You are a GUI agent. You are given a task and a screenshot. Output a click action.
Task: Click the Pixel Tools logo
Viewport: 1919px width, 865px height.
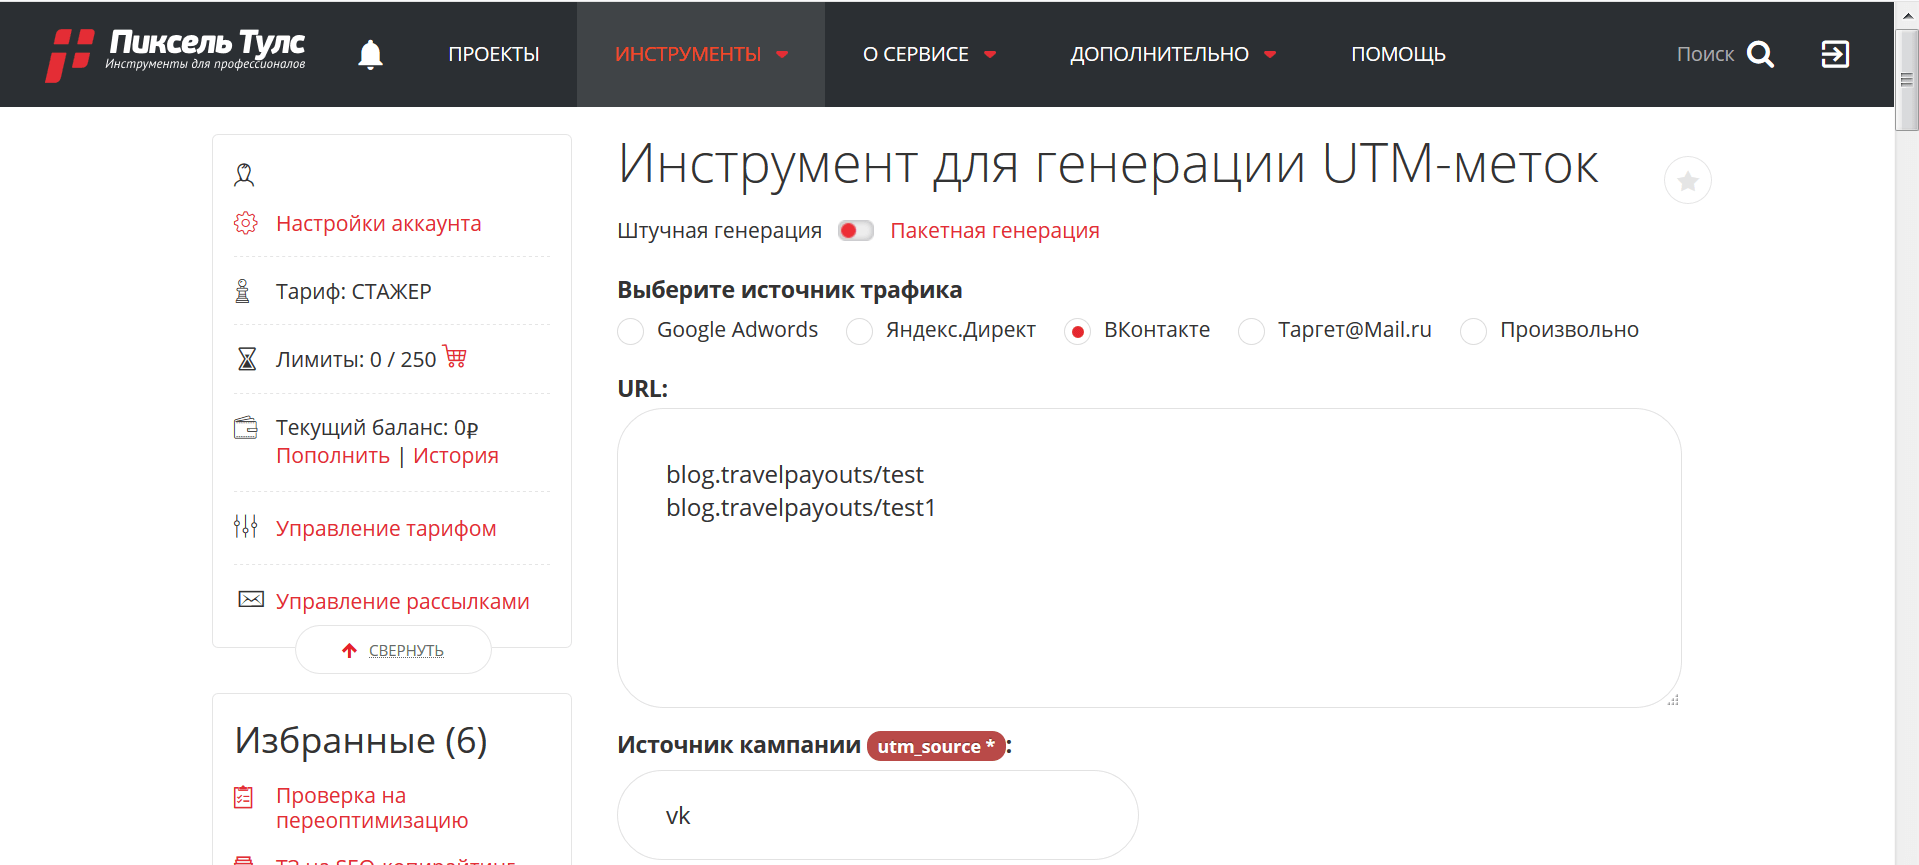pos(176,54)
